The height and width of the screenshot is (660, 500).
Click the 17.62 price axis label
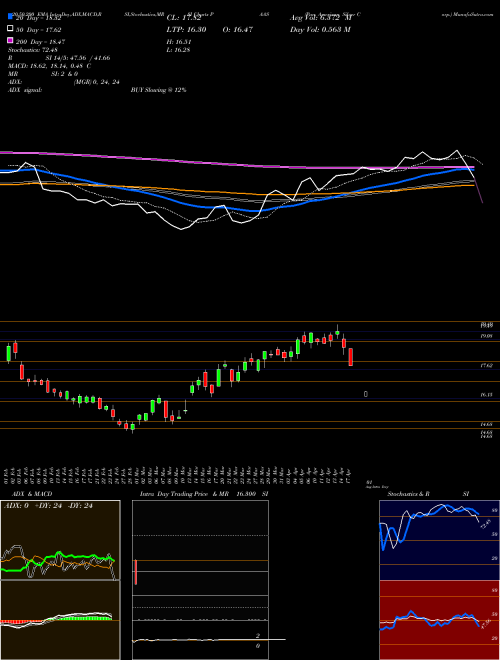coord(487,366)
